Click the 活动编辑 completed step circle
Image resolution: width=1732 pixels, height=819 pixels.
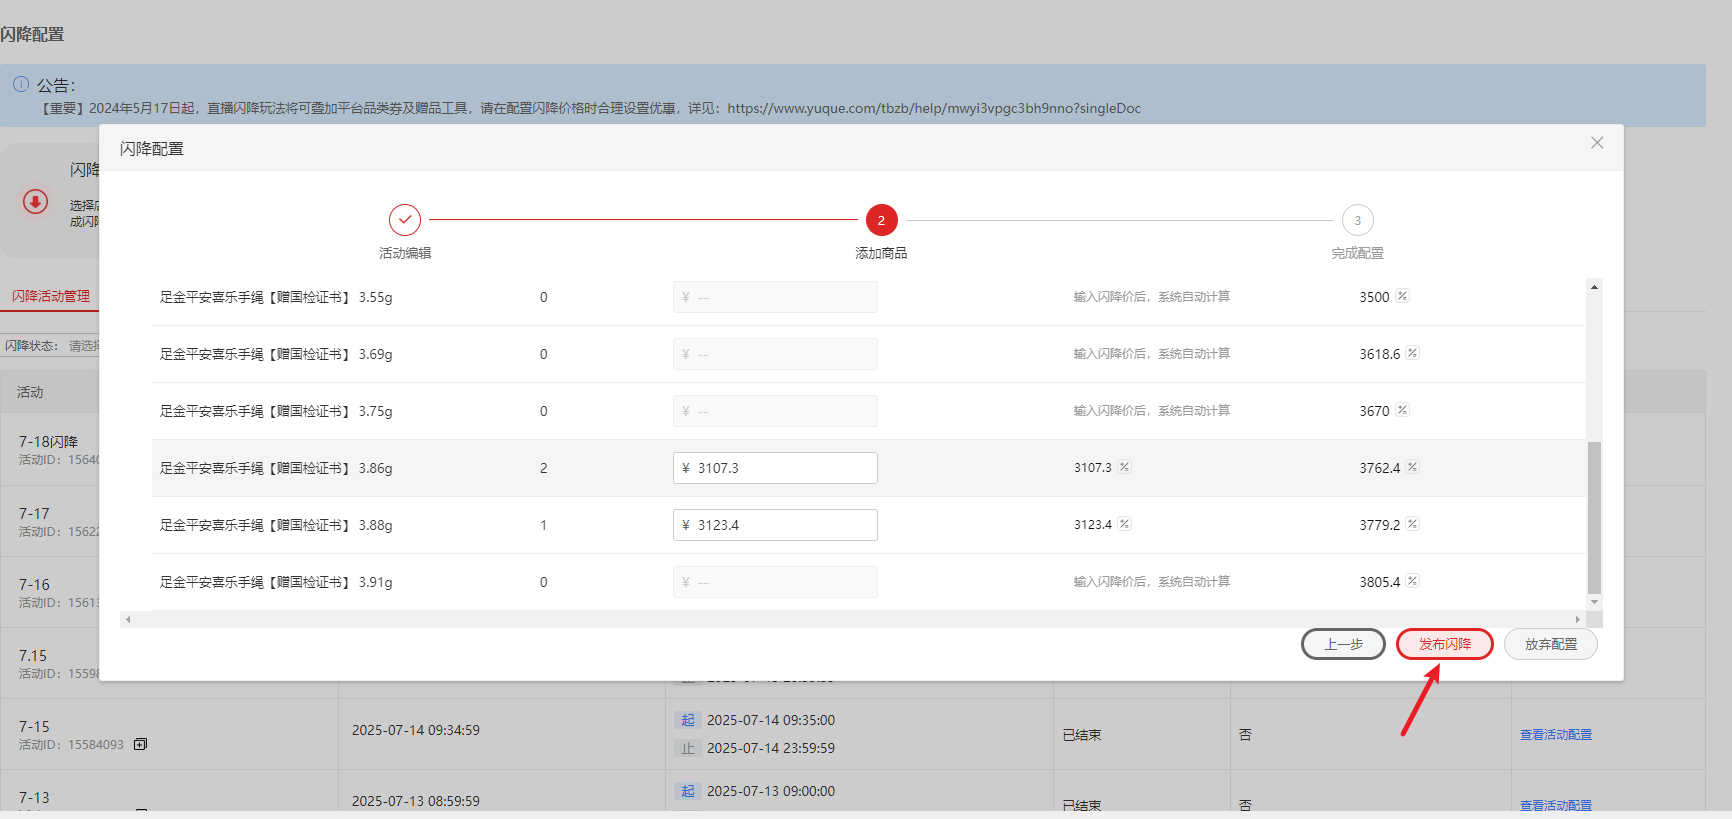405,220
